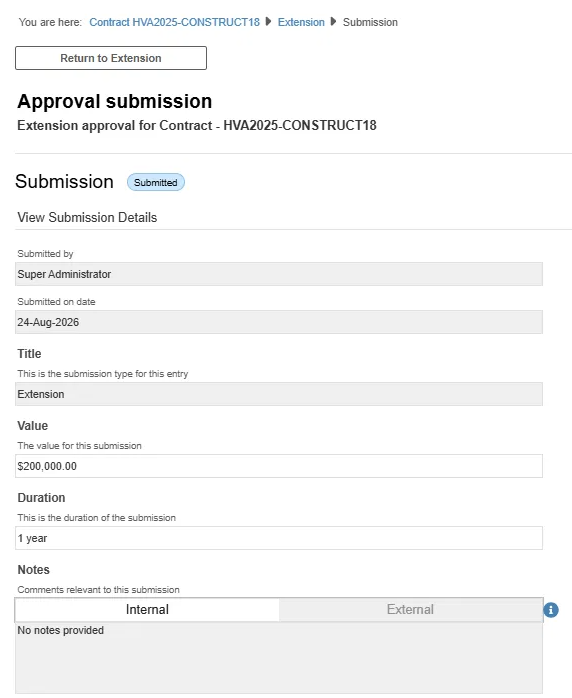Viewport: 572px width, 698px height.
Task: Click the Notes section label
Action: pyautogui.click(x=33, y=569)
